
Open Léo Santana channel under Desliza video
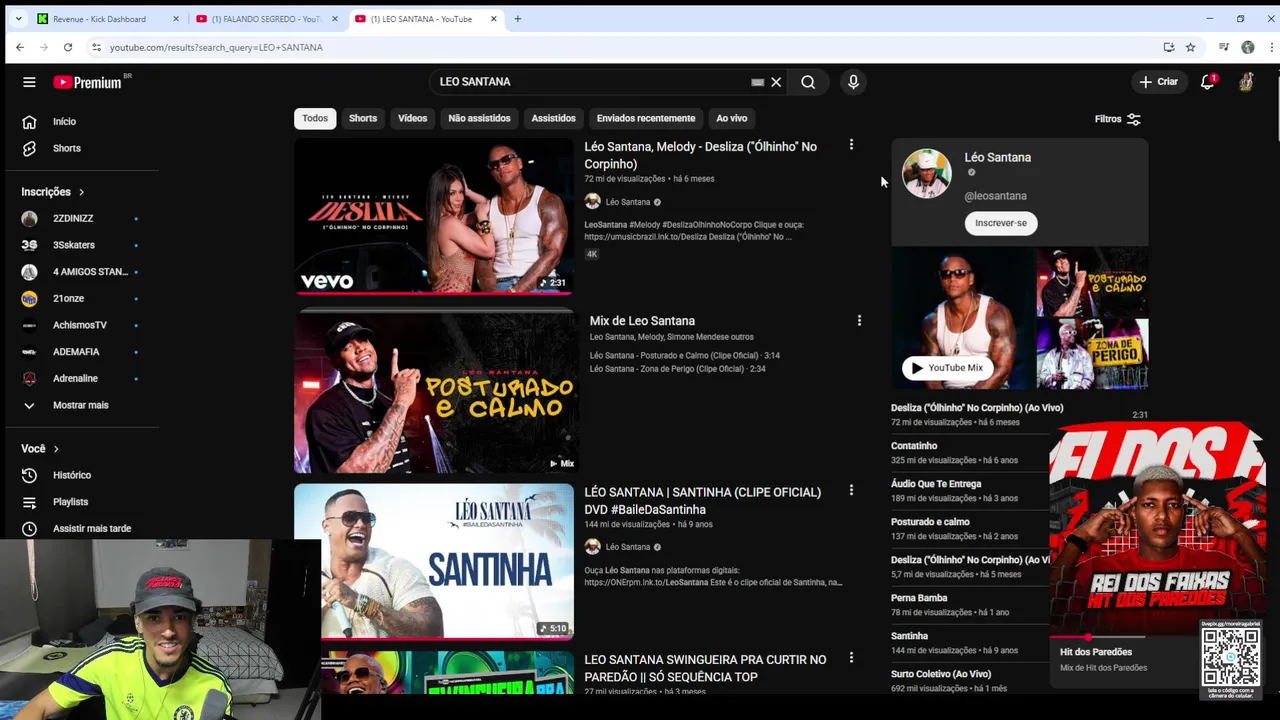[x=627, y=202]
